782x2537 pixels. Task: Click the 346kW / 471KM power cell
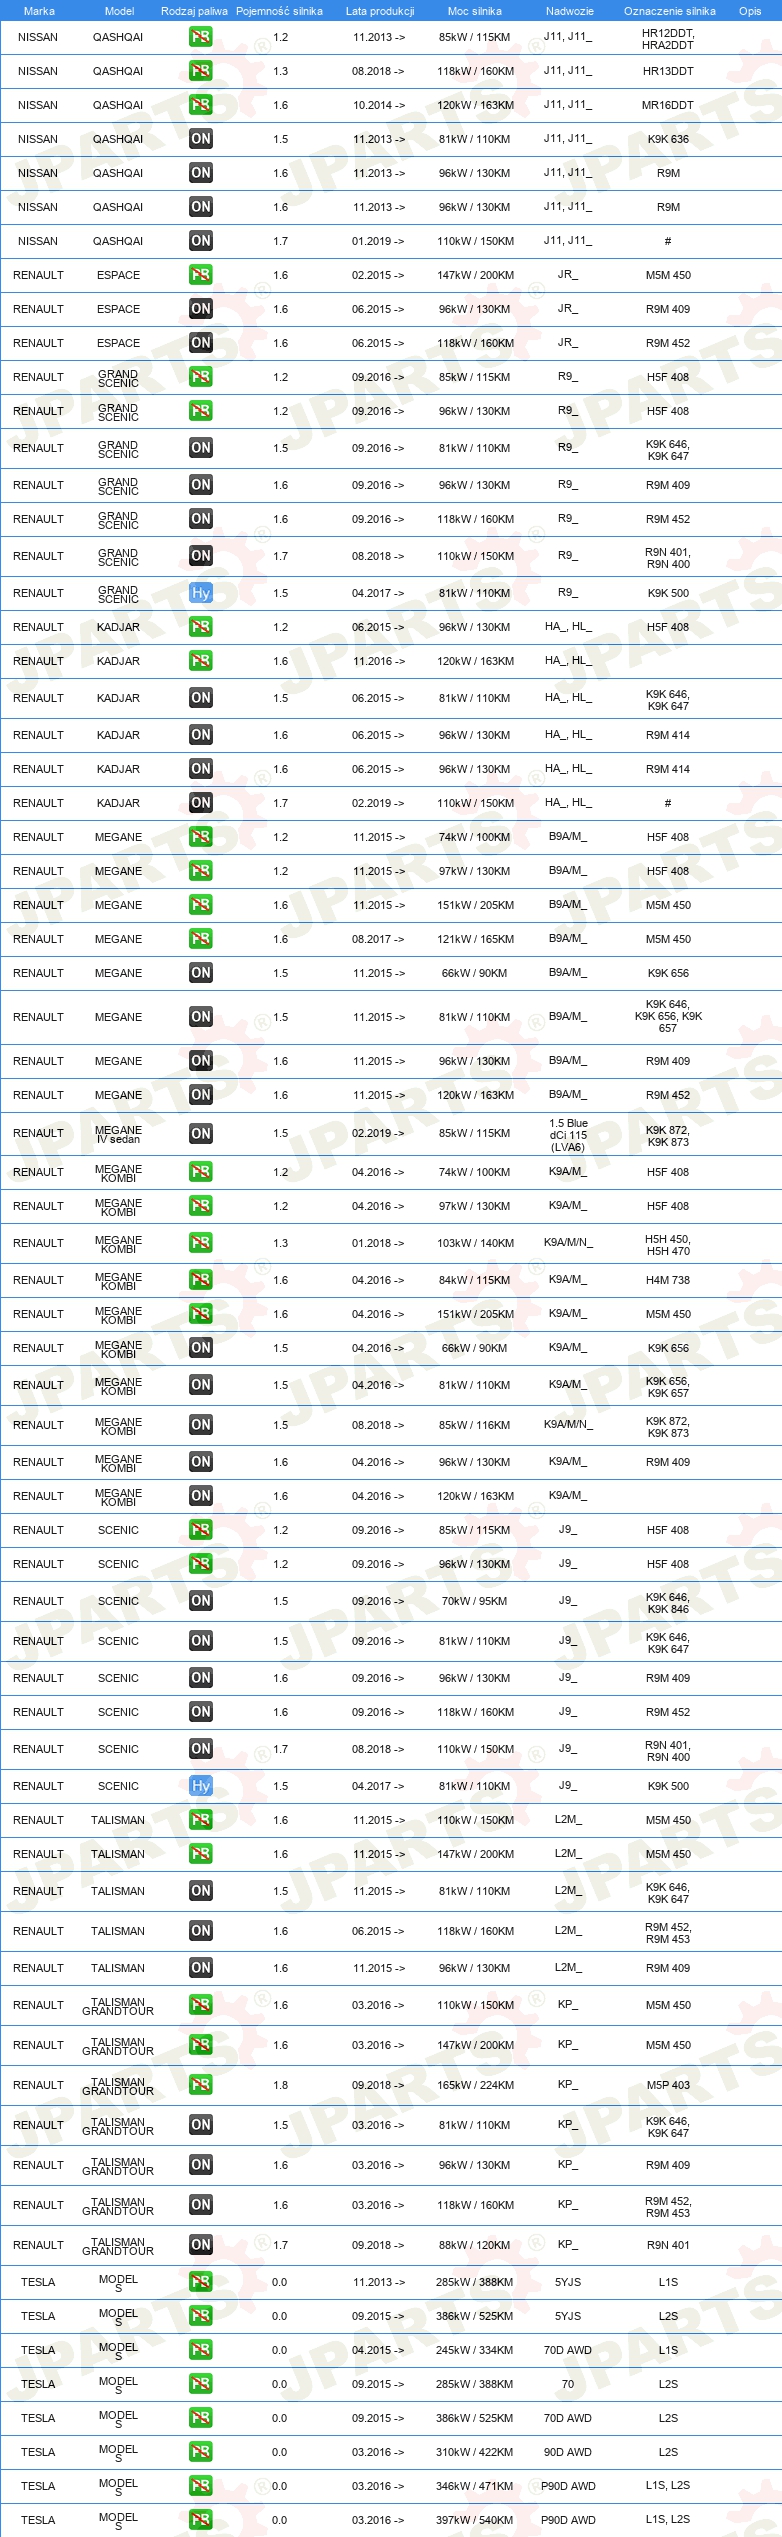point(475,2486)
